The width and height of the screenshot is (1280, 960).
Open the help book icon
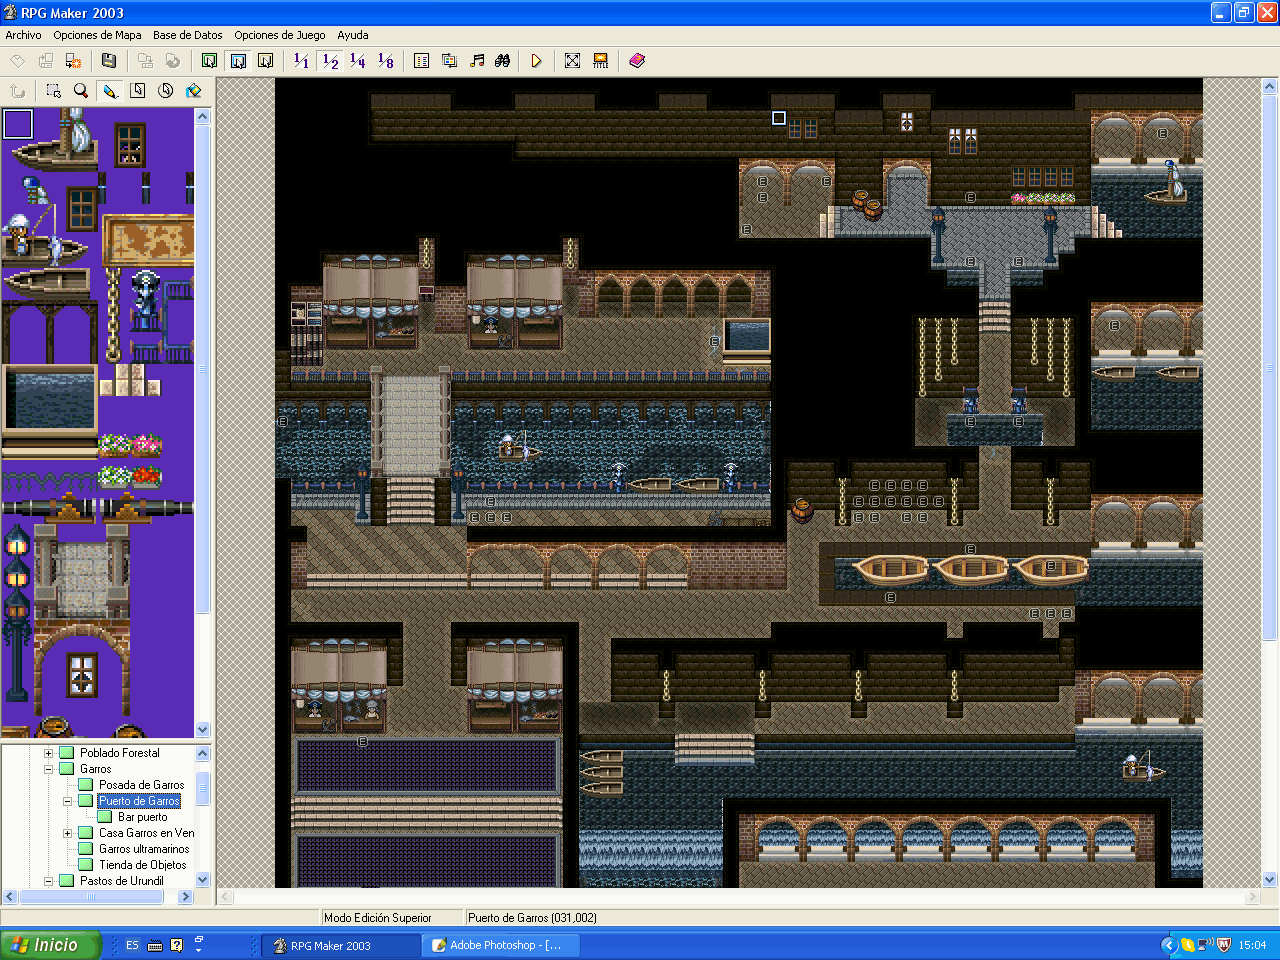637,61
